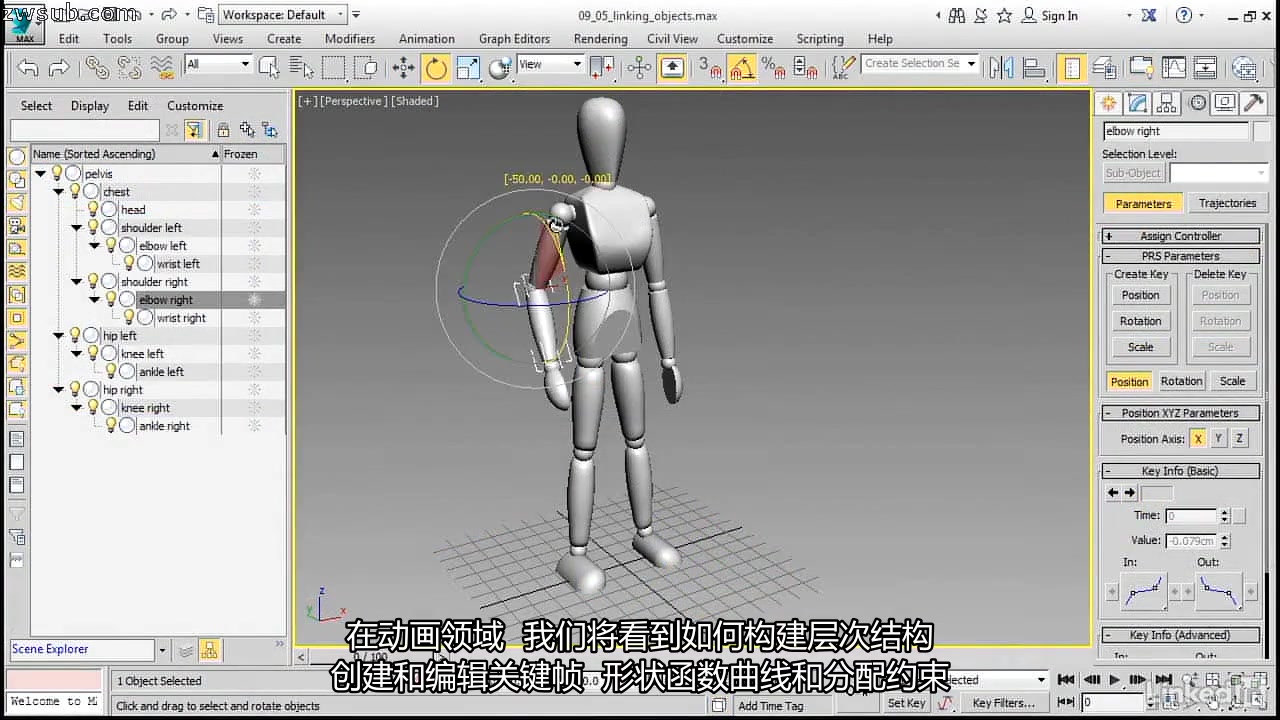
Task: Activate the Select and Move tool
Action: 402,69
